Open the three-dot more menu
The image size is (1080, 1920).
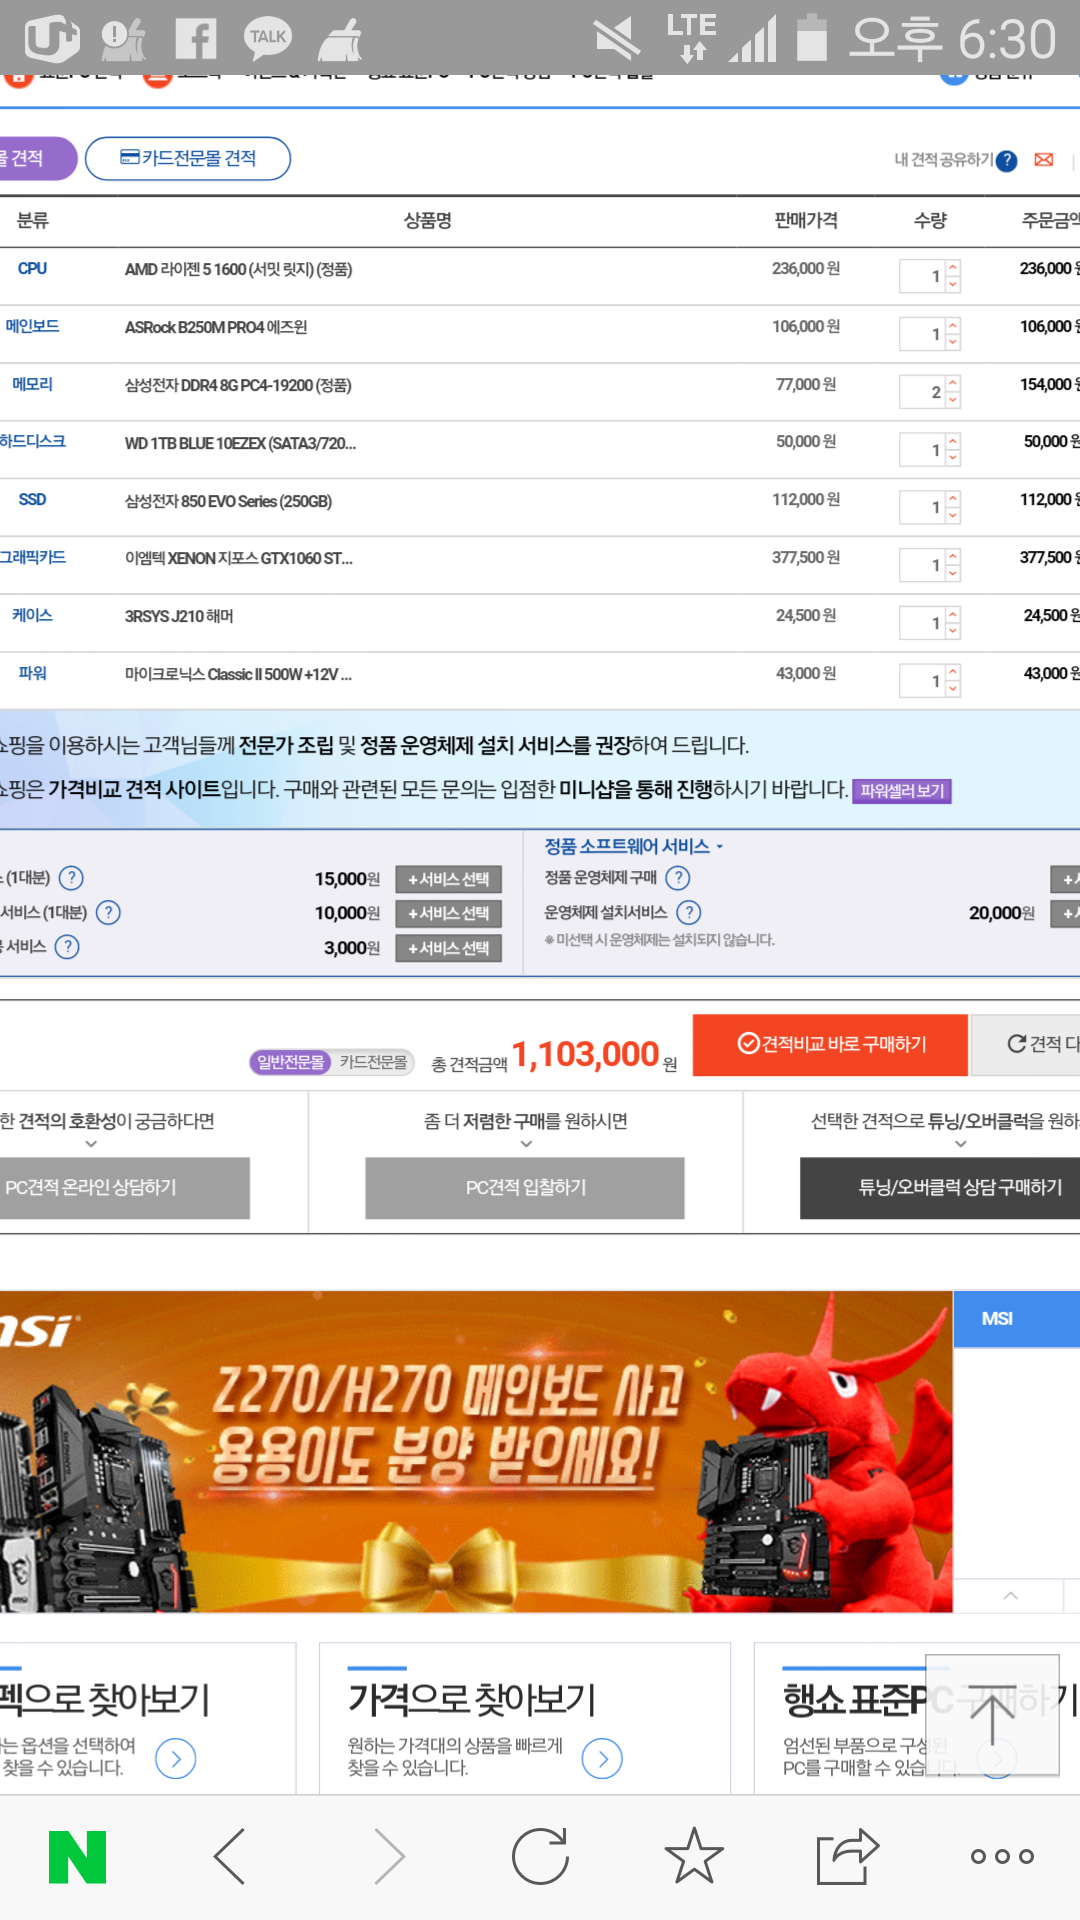[1002, 1857]
